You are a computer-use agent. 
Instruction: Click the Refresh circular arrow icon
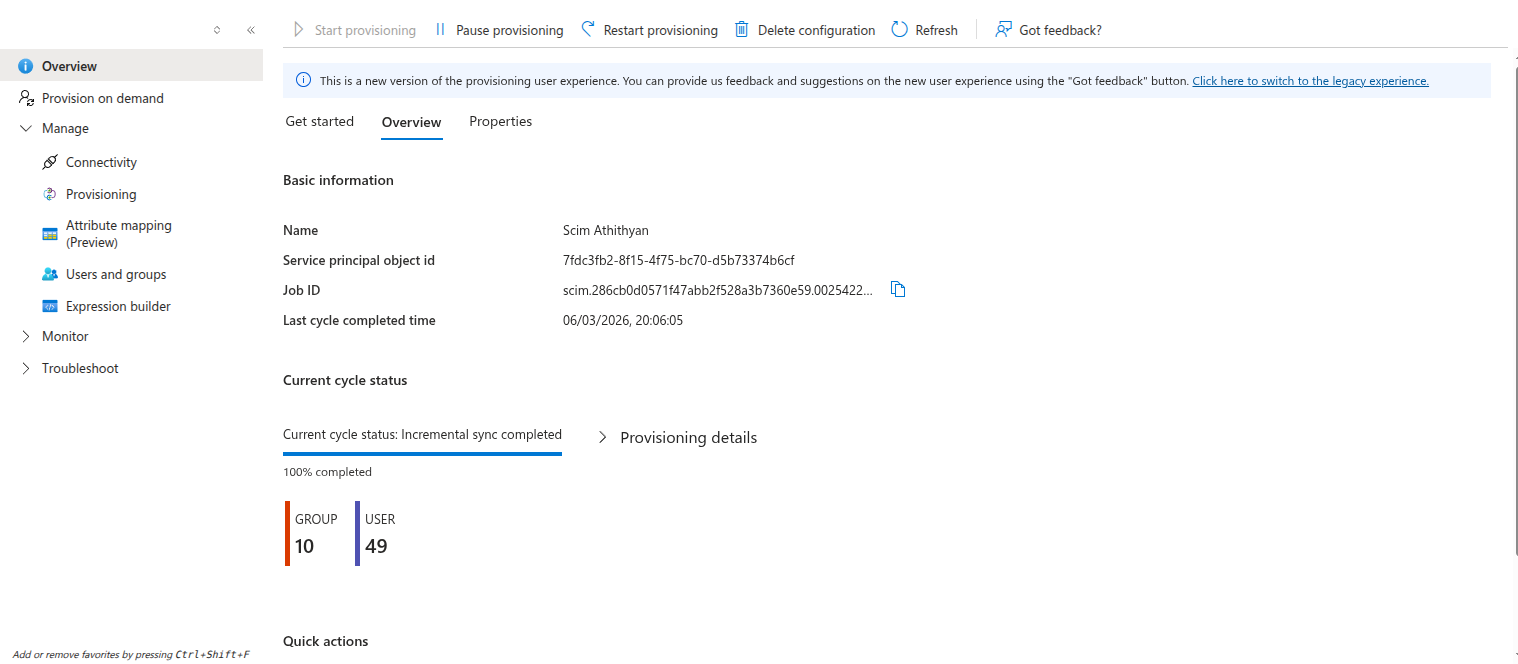[899, 30]
